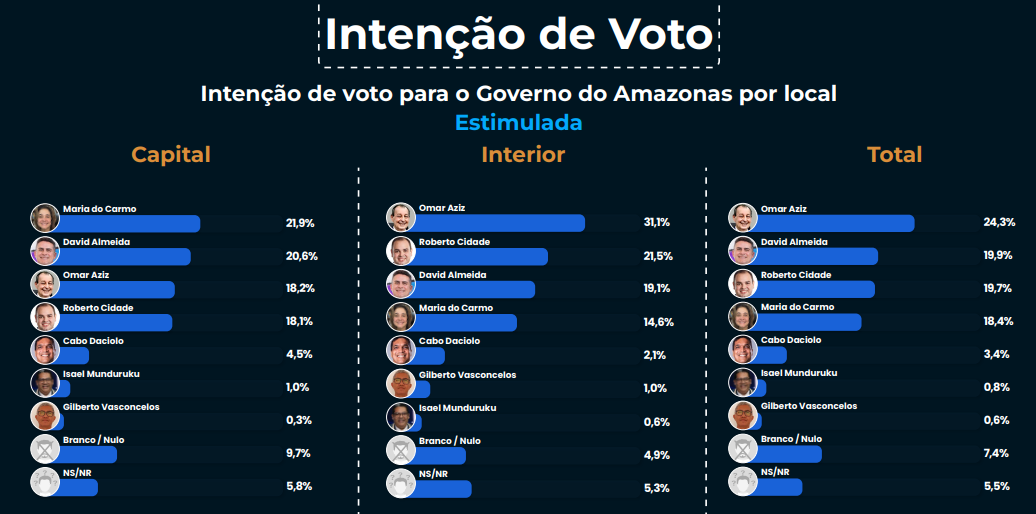The height and width of the screenshot is (514, 1036).
Task: Select David Almeida's photo under Capital
Action: pyautogui.click(x=45, y=250)
